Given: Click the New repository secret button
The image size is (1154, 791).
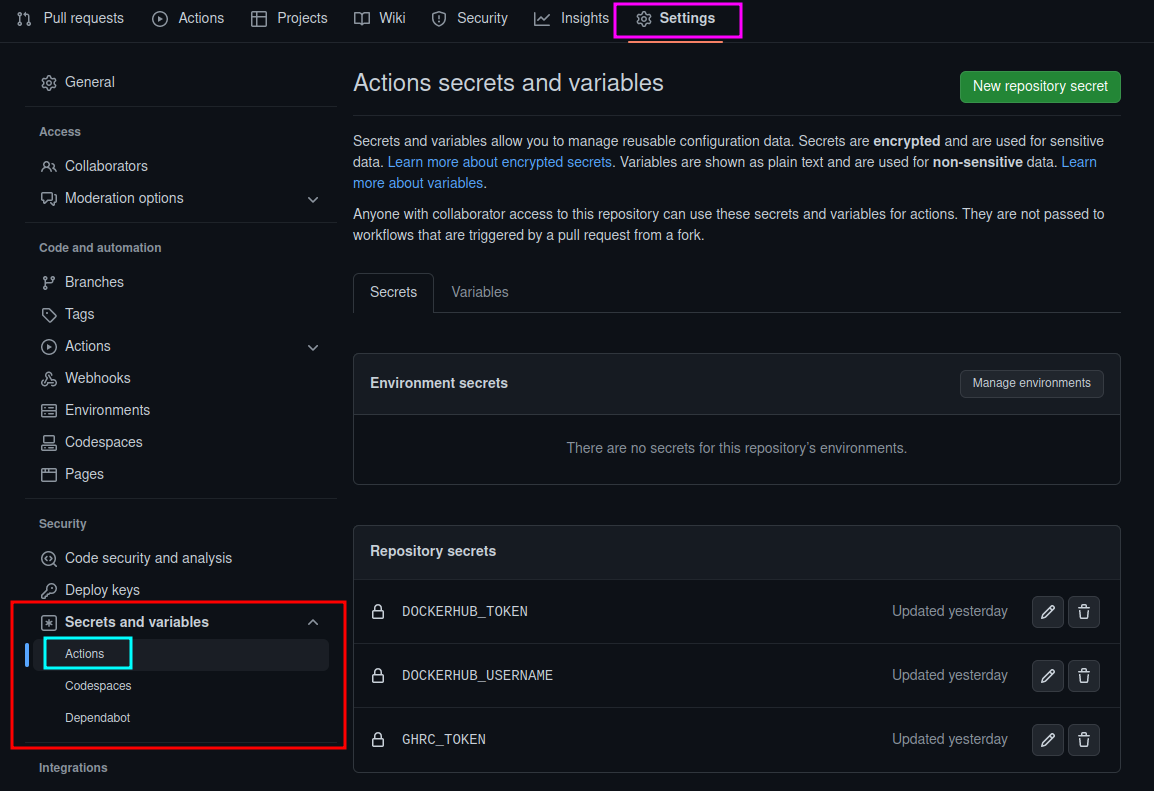Looking at the screenshot, I should (x=1040, y=86).
